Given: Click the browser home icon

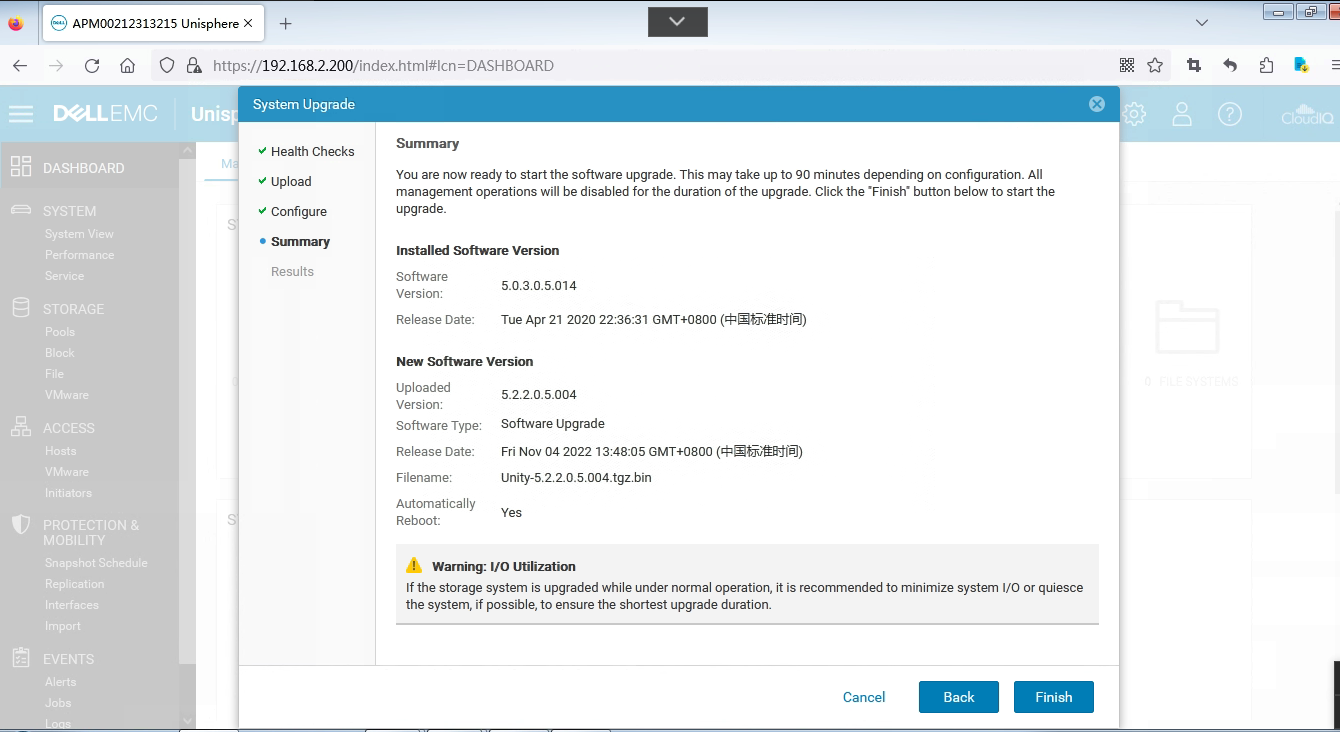Looking at the screenshot, I should (x=127, y=66).
